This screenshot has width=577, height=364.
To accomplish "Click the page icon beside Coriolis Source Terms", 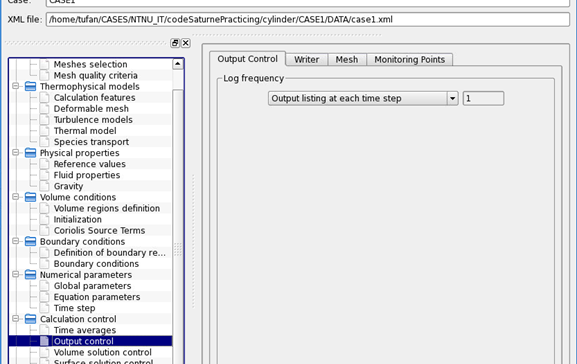I will click(44, 230).
